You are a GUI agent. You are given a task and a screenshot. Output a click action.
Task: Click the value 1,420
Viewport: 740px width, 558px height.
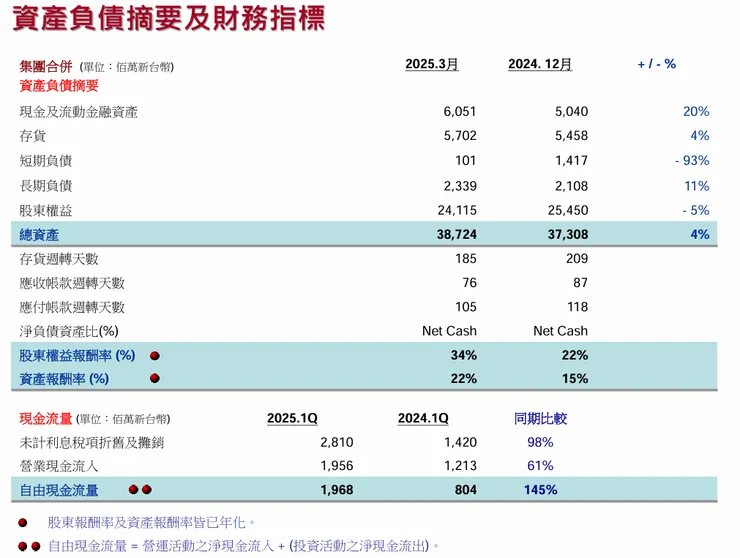coord(460,442)
